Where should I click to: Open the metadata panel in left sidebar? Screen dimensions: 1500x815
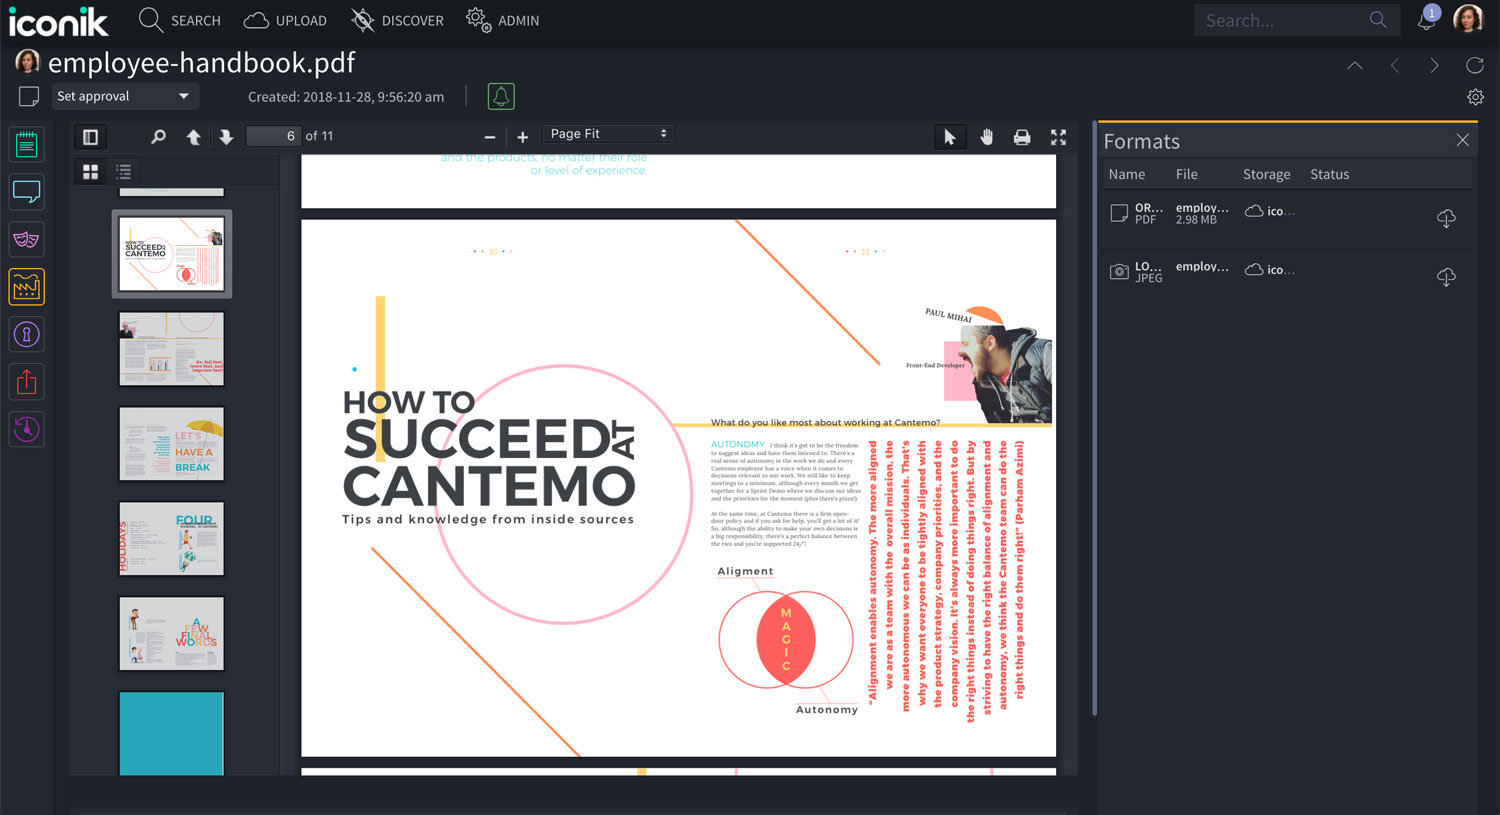click(x=27, y=145)
